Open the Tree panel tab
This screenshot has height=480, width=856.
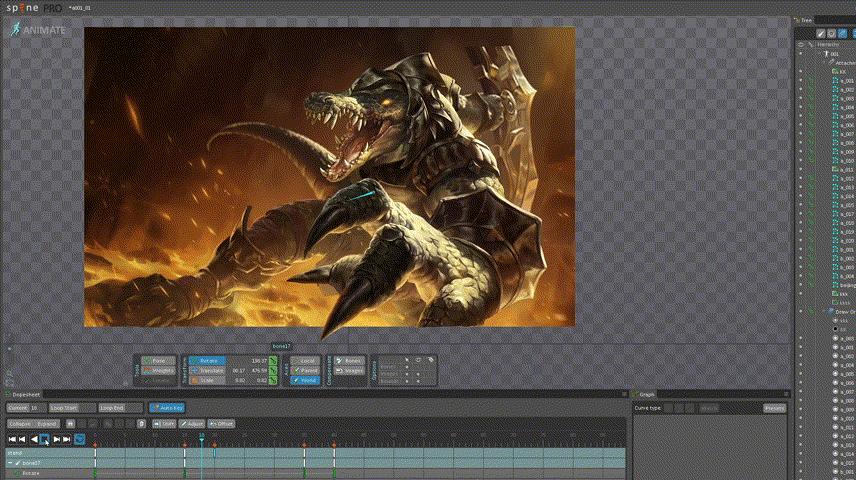(805, 19)
